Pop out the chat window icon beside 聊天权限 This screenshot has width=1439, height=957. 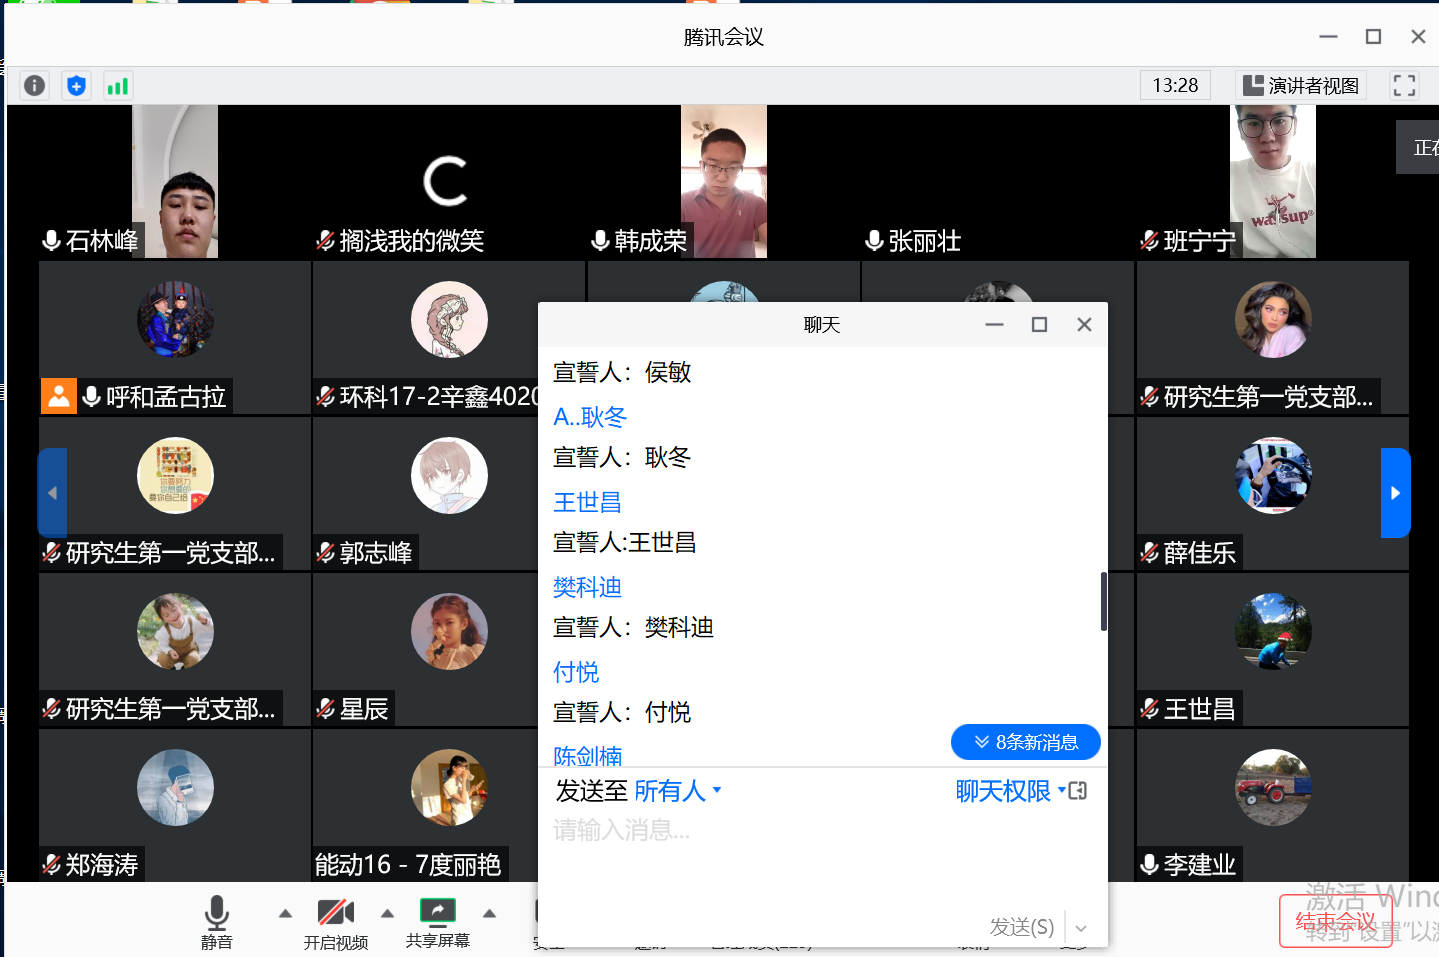[x=1078, y=791]
